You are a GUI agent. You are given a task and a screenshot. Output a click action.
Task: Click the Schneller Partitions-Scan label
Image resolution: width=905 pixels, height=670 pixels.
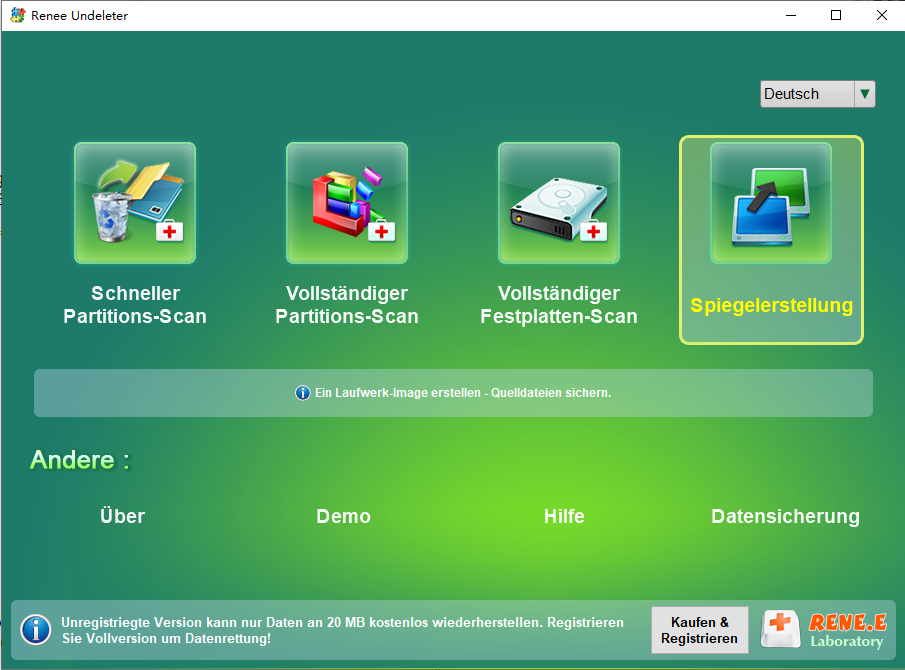tap(135, 305)
